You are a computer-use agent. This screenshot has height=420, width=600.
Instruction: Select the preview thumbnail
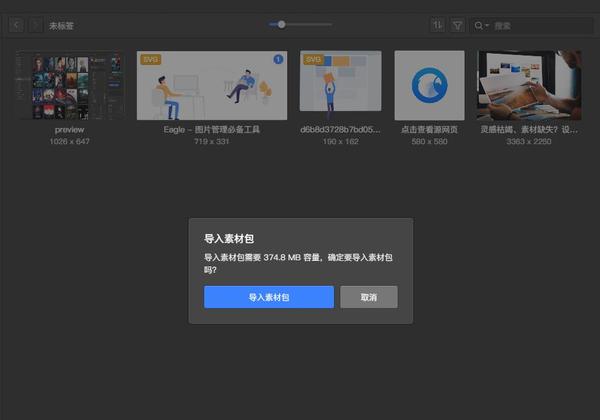69,85
